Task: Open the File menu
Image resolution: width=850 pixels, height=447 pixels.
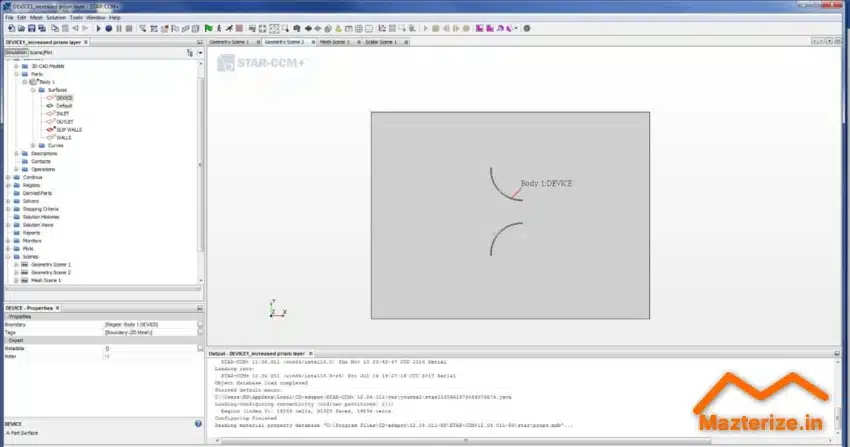Action: [9, 17]
